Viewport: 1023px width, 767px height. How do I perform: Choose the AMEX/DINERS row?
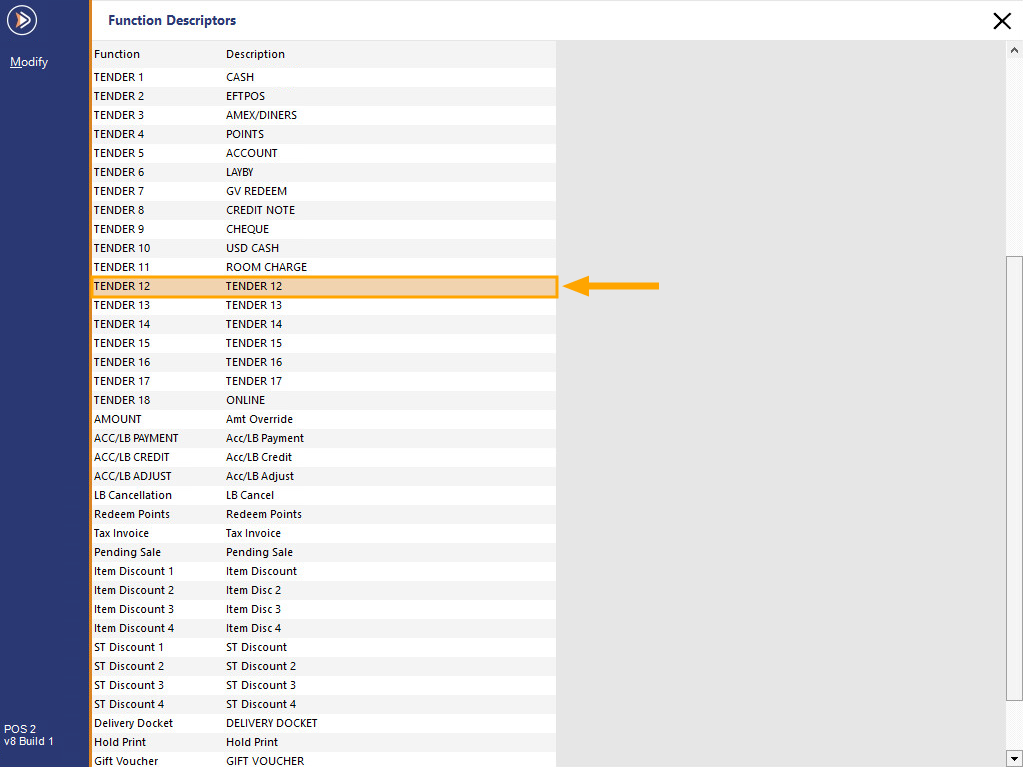click(323, 115)
